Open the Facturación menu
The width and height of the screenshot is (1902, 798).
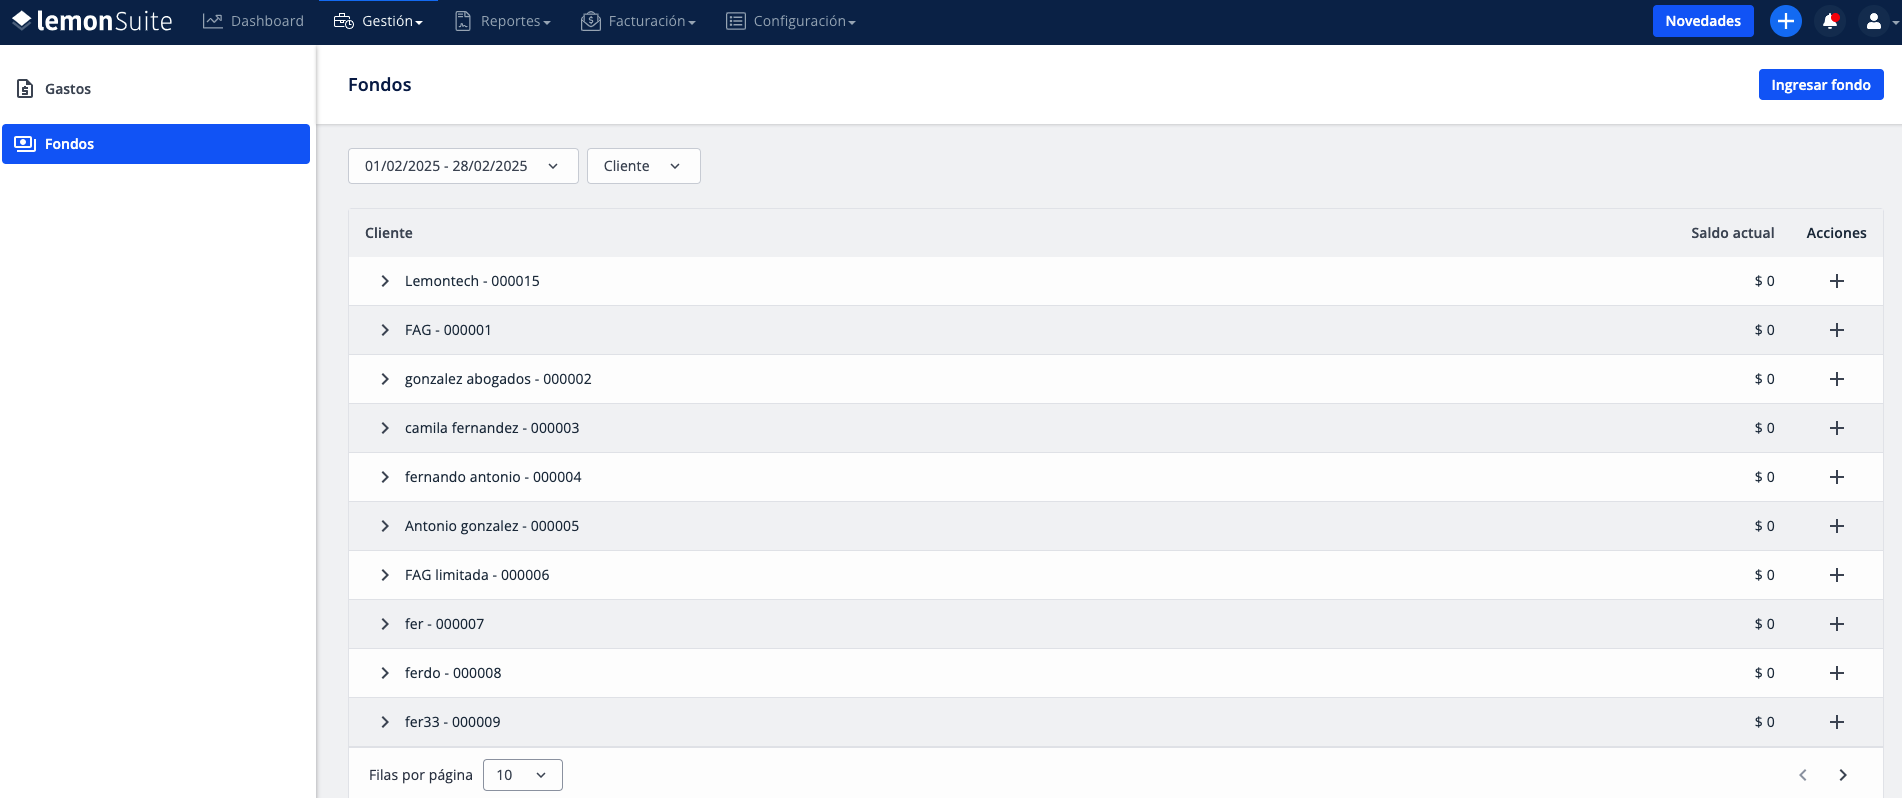tap(638, 21)
